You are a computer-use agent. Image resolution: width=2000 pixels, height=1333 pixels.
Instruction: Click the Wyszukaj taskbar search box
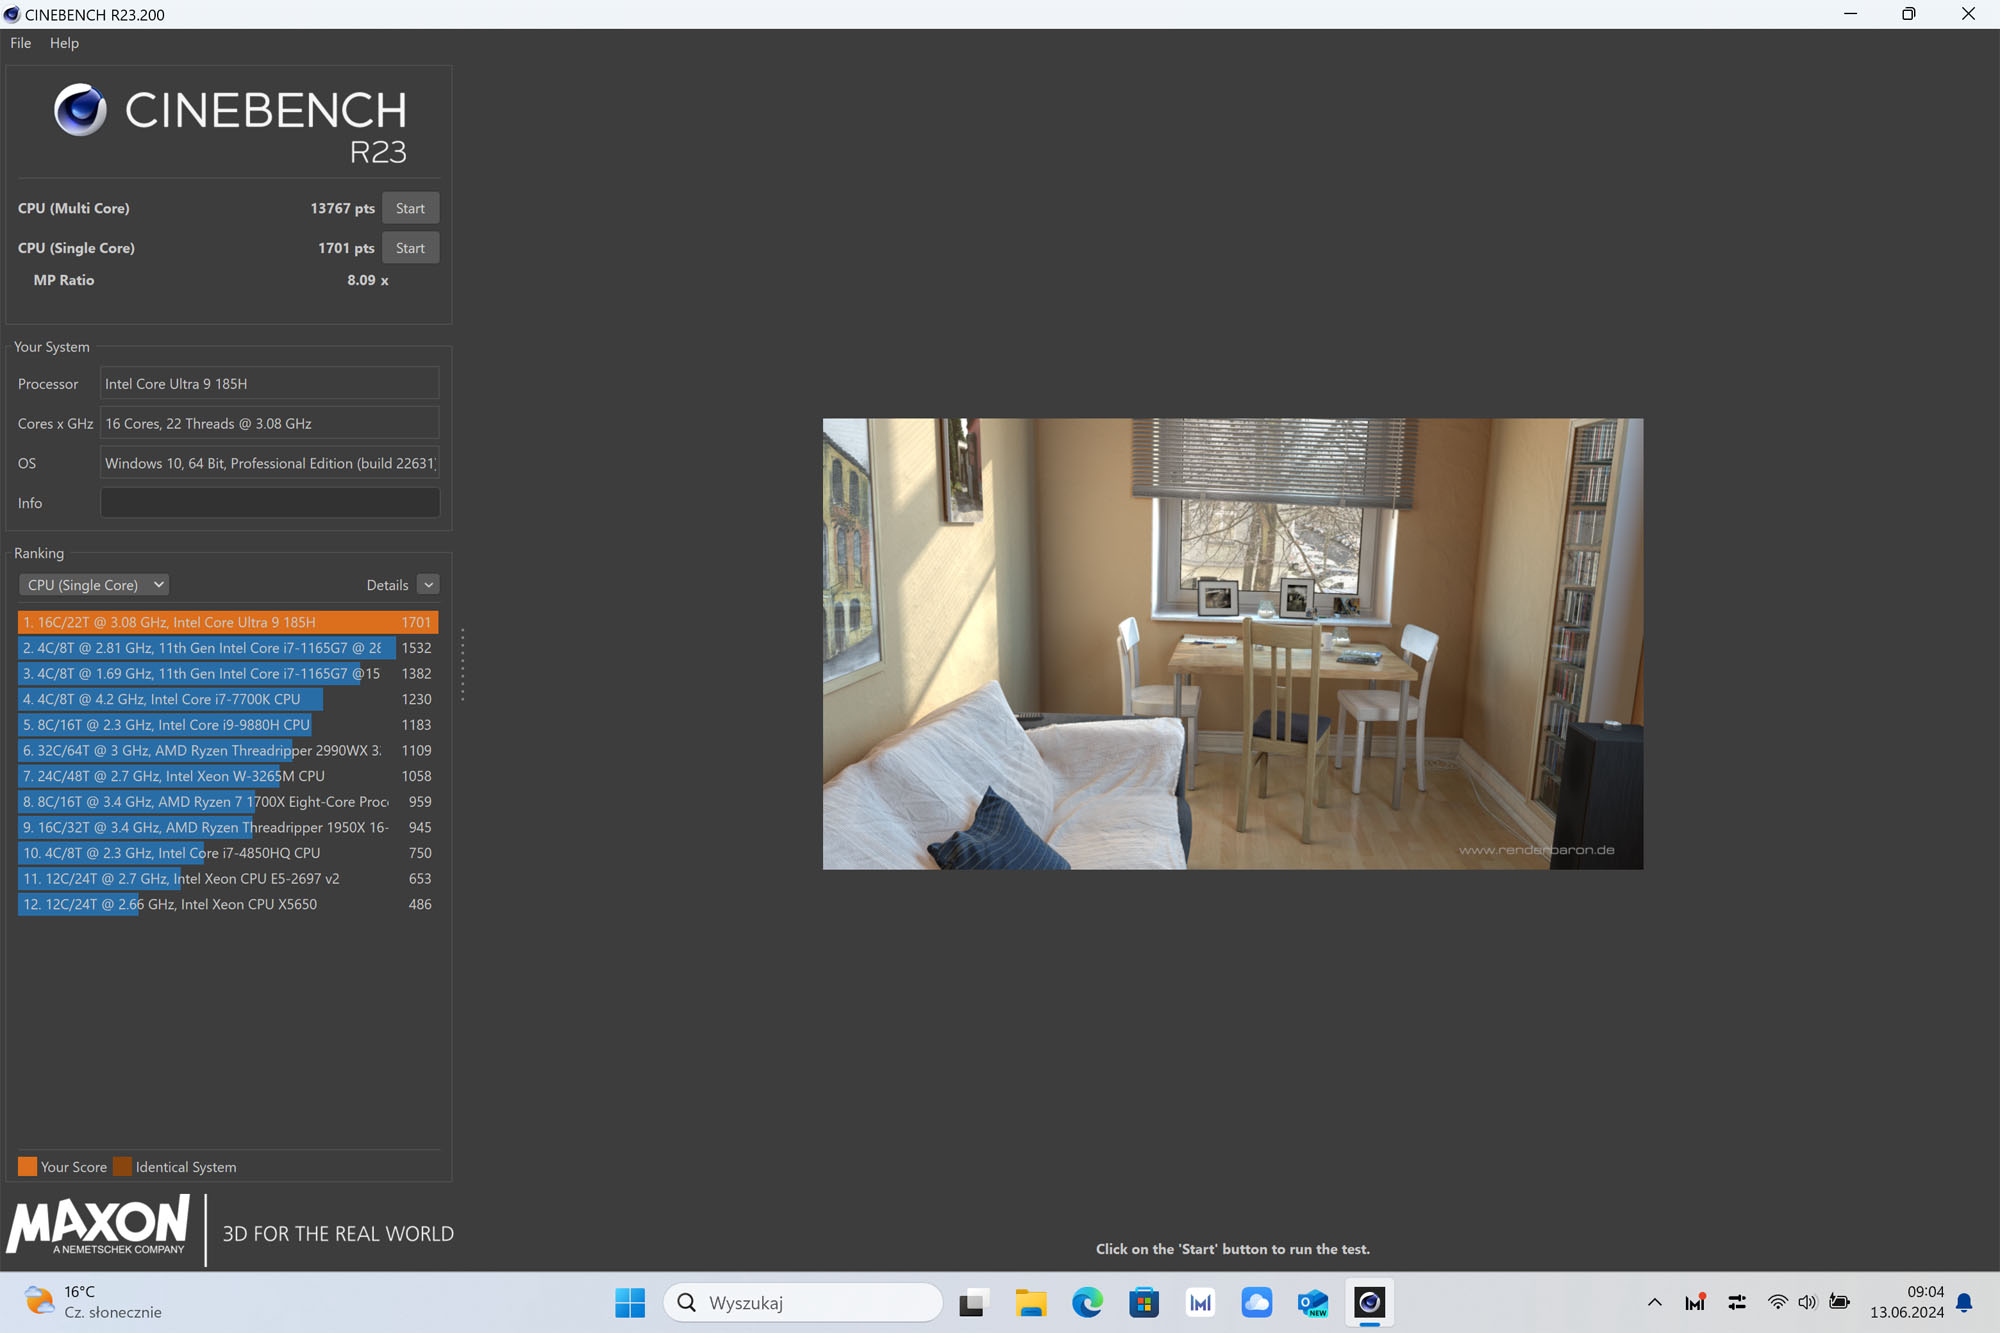pos(803,1302)
